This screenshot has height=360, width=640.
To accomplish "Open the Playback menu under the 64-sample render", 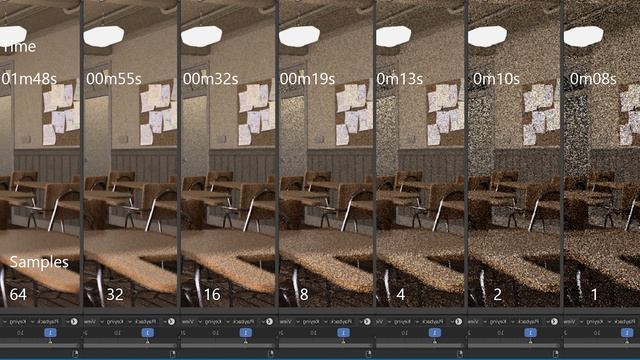I will (x=47, y=322).
